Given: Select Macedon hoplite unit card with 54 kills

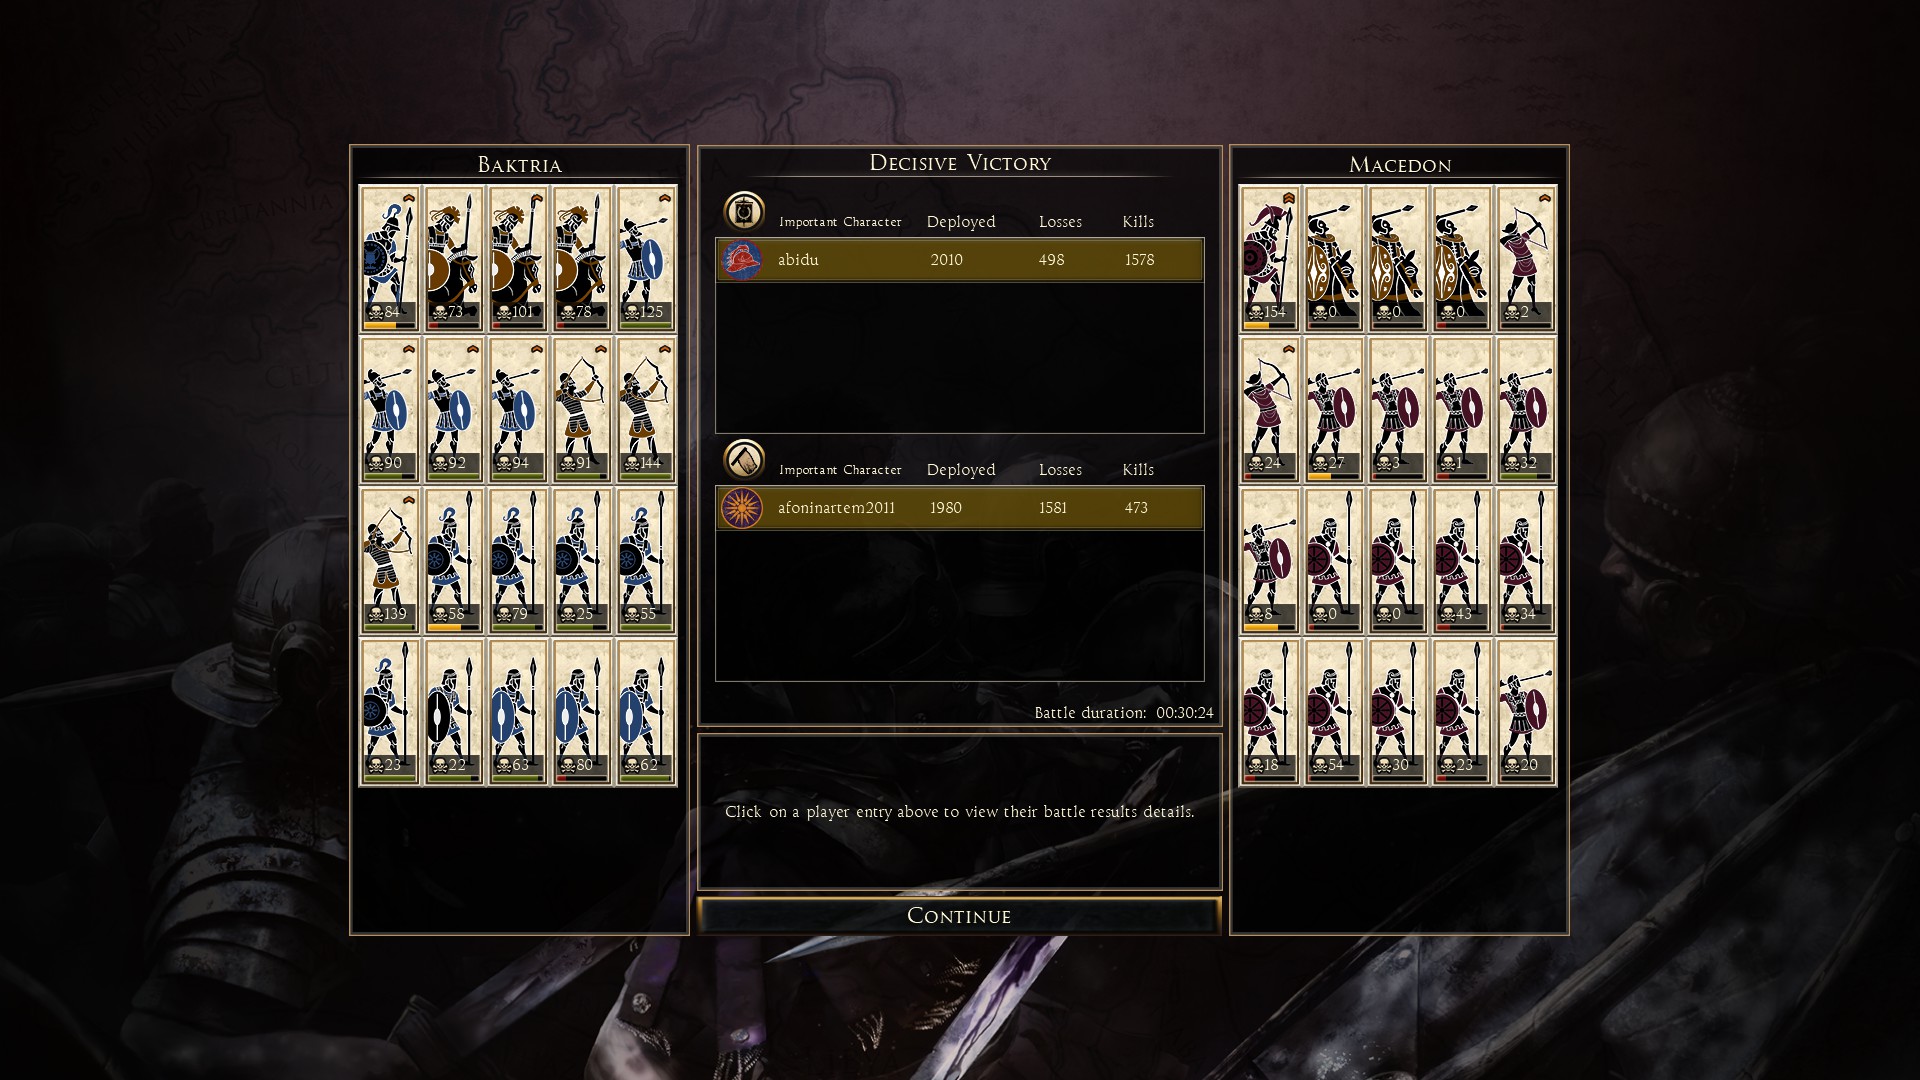Looking at the screenshot, I should click(x=1334, y=711).
